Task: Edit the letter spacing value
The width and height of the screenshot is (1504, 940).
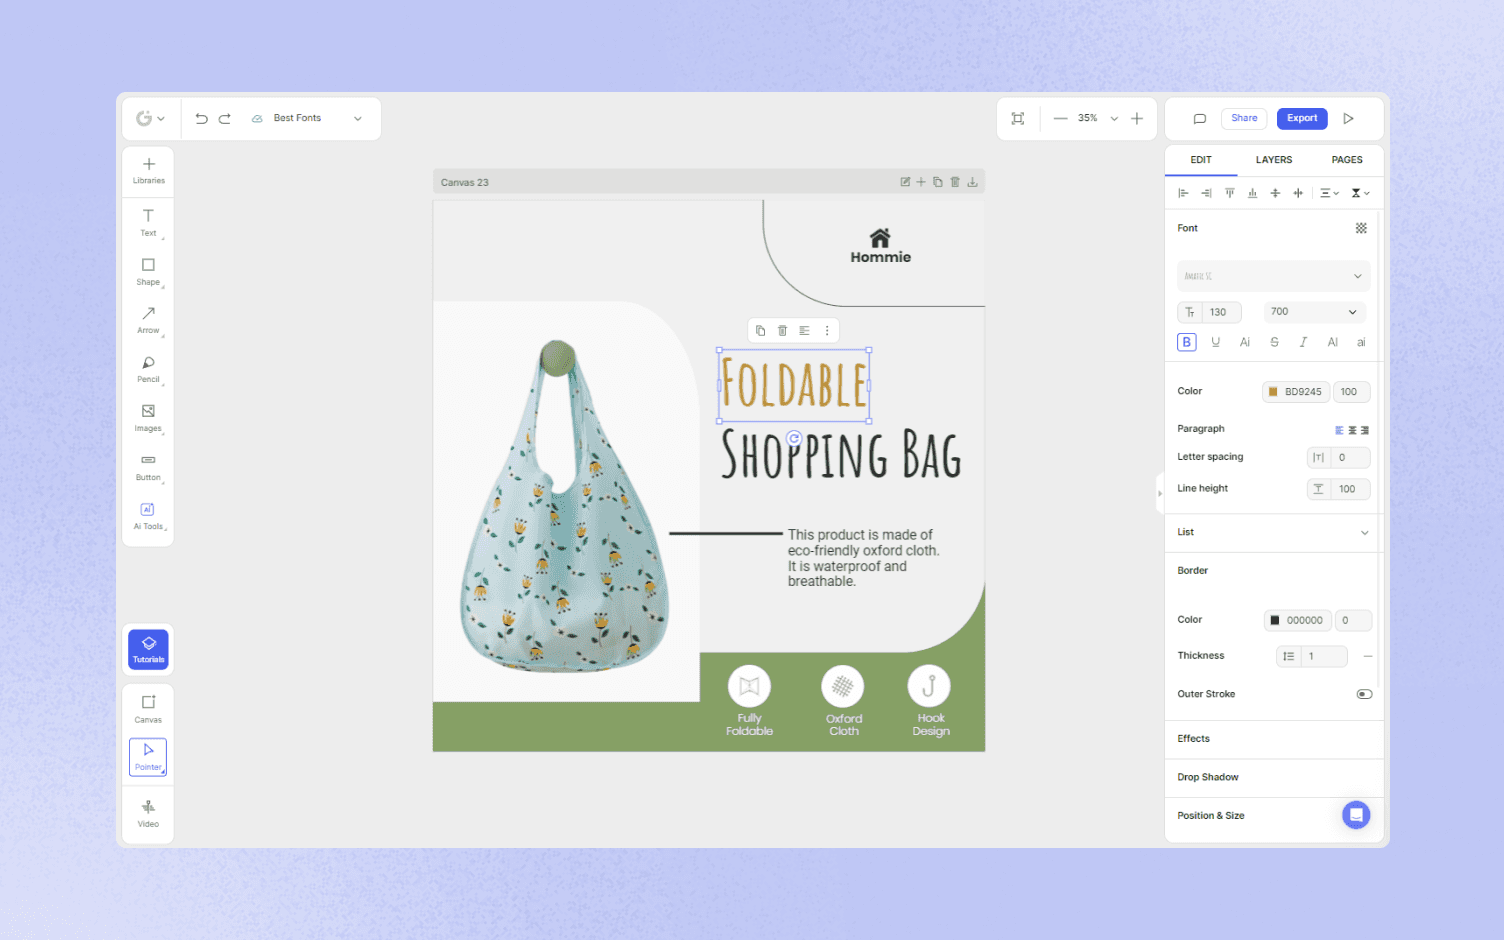Action: (x=1338, y=457)
